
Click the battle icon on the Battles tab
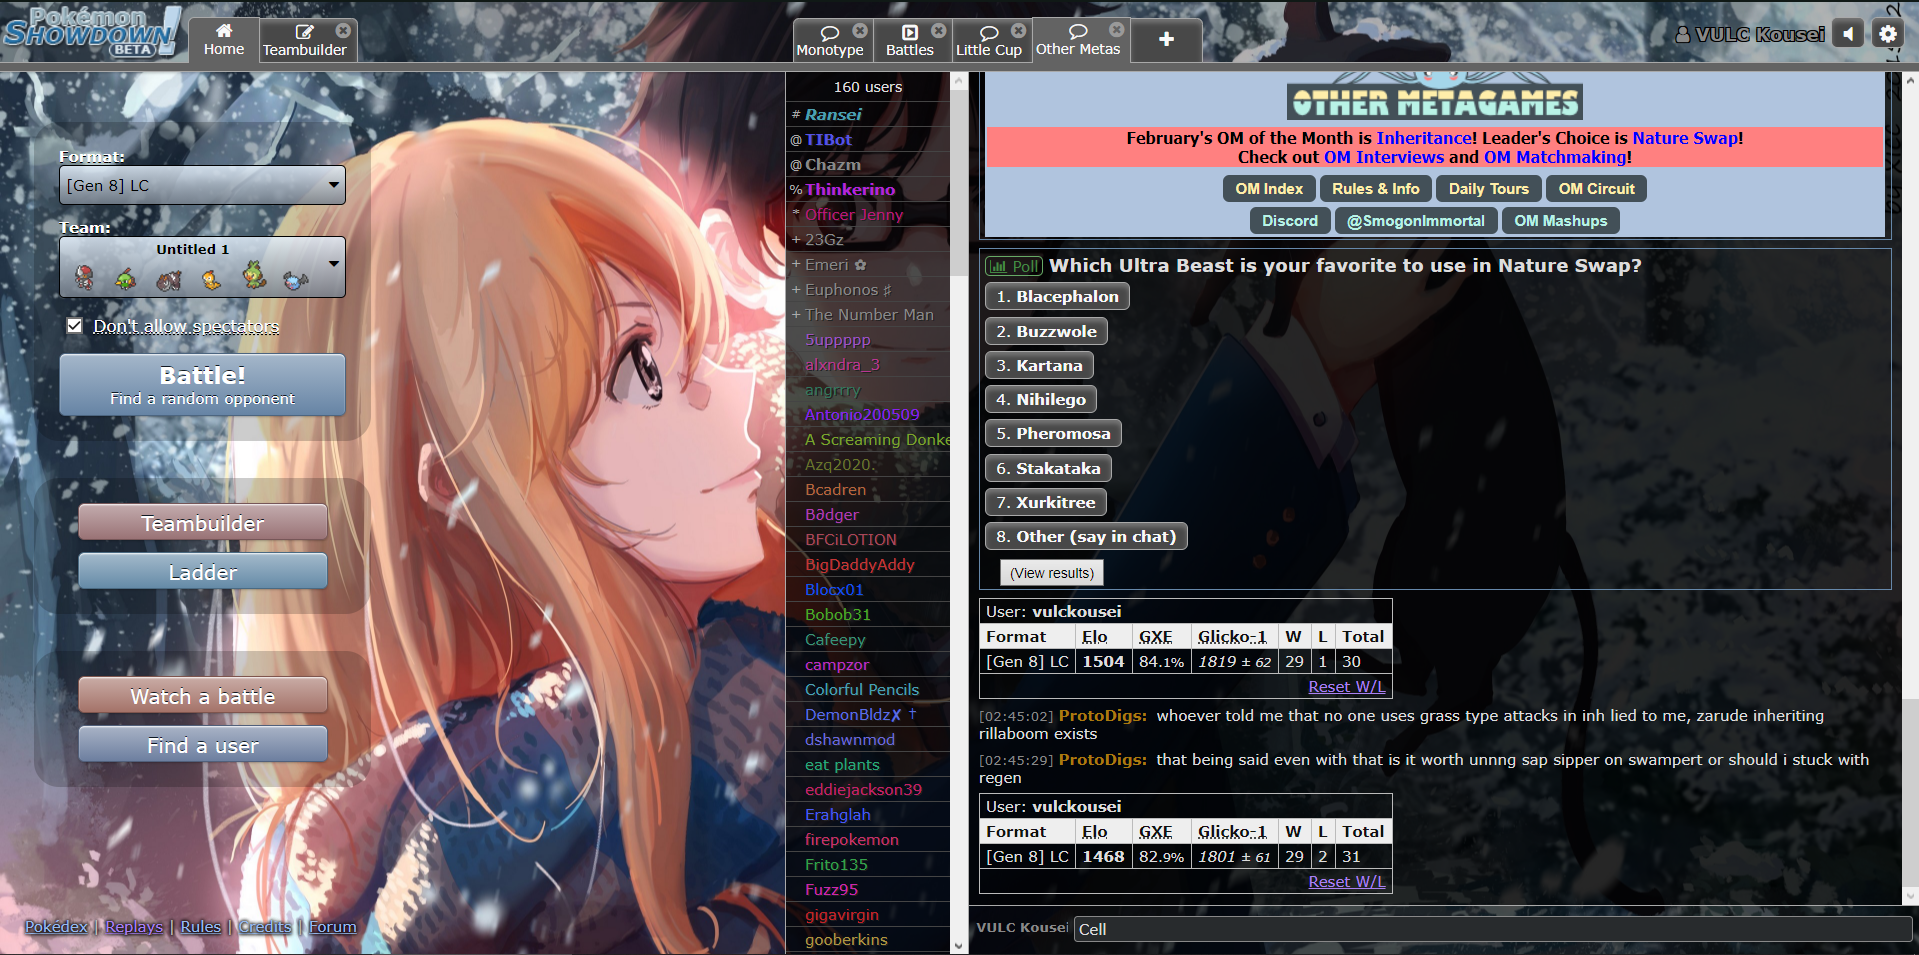click(910, 31)
